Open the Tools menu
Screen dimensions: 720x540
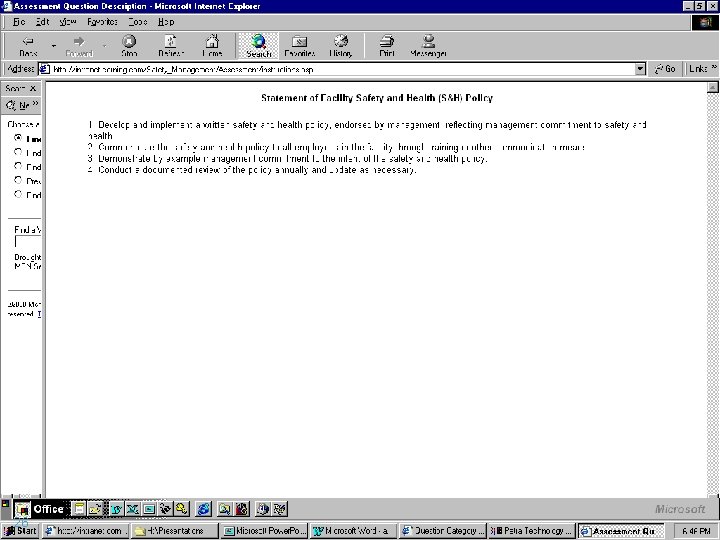[x=137, y=22]
